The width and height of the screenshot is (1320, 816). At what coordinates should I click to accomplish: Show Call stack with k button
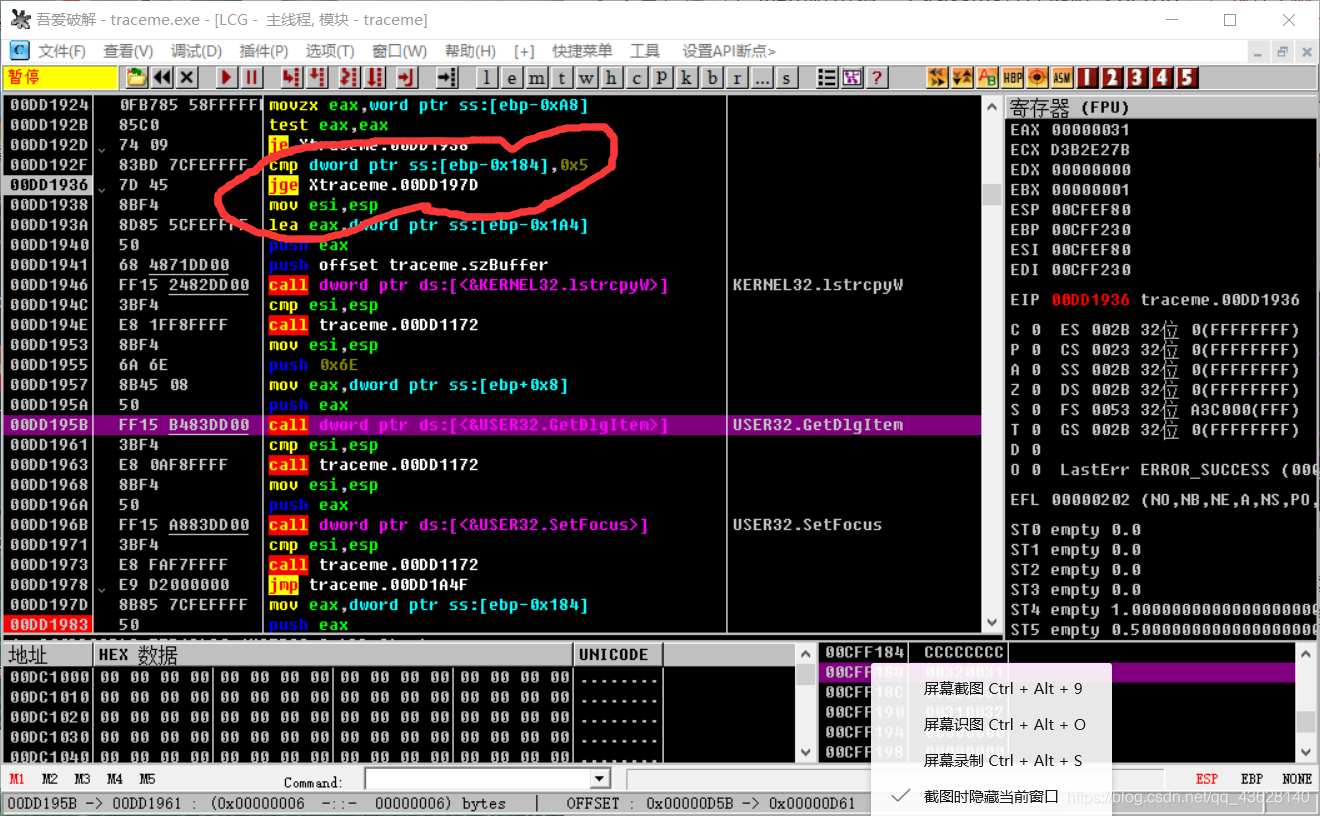point(686,77)
